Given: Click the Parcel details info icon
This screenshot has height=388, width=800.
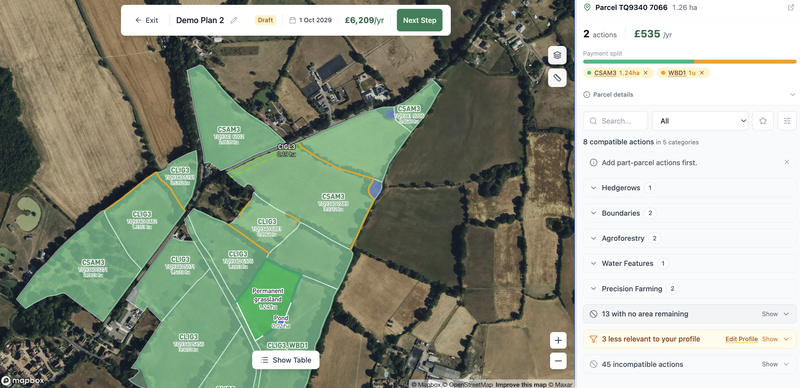Looking at the screenshot, I should pos(587,94).
